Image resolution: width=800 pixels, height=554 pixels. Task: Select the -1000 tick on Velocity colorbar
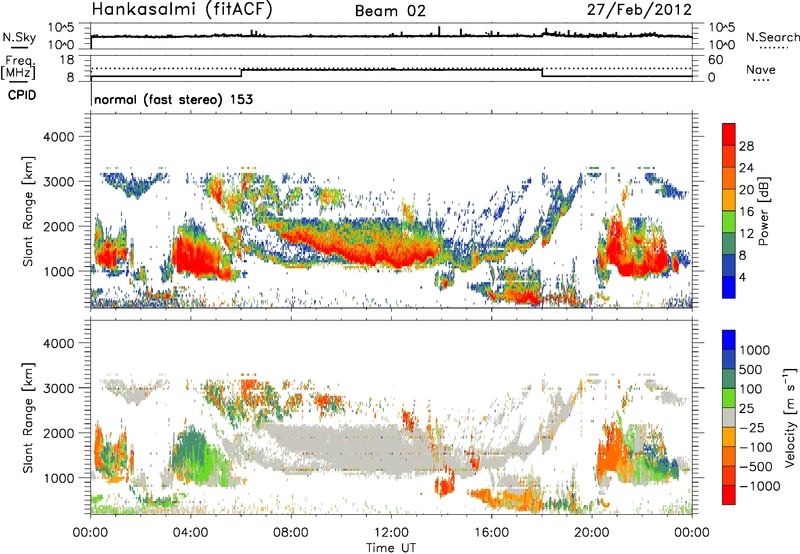coord(759,486)
